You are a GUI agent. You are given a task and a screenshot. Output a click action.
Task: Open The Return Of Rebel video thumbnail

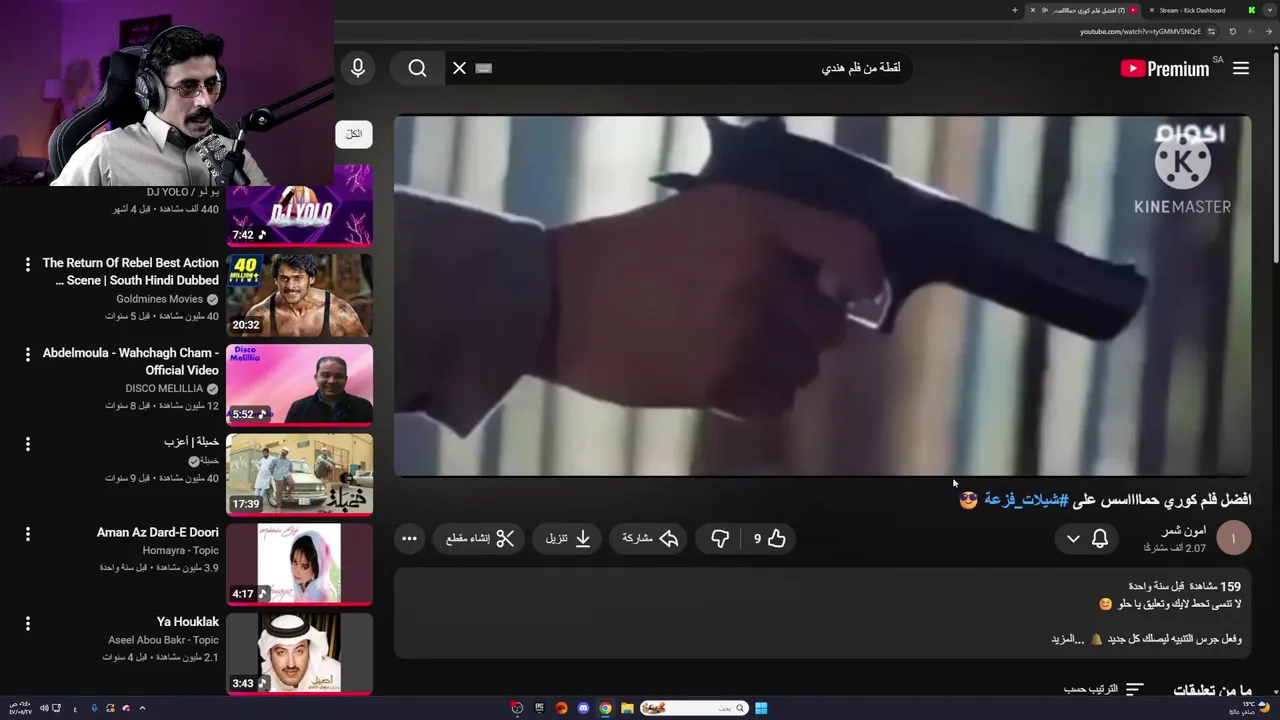pyautogui.click(x=300, y=295)
